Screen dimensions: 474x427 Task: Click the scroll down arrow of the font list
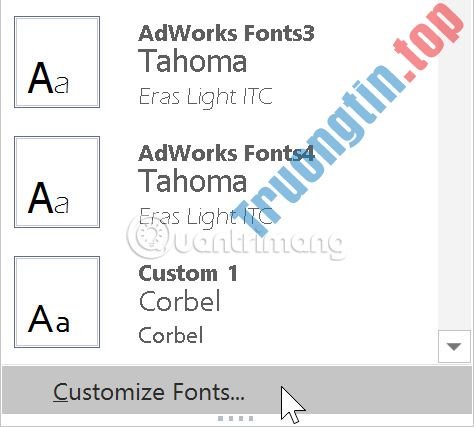pyautogui.click(x=454, y=346)
